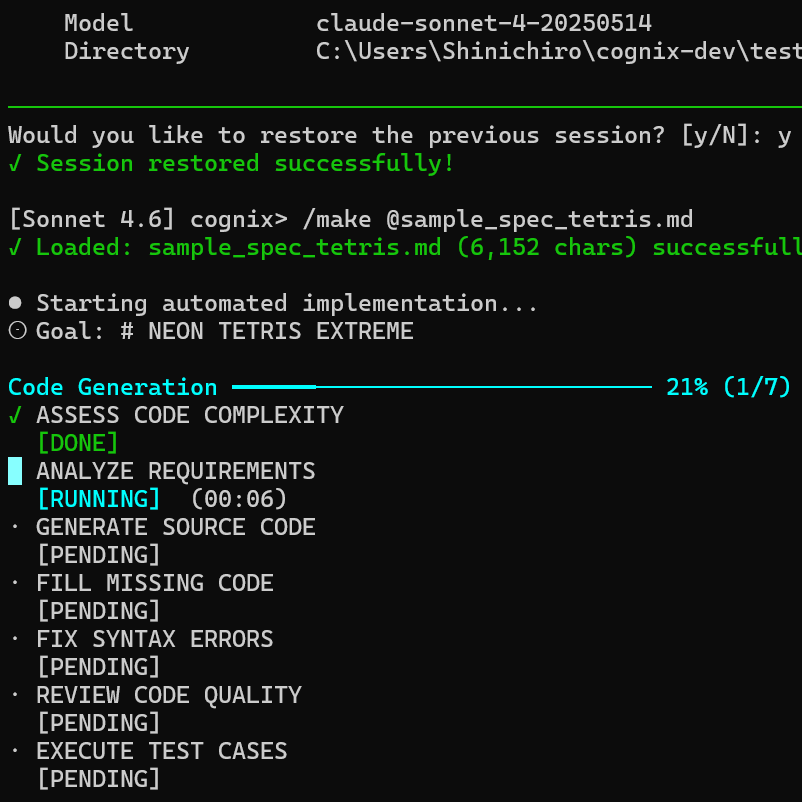Click the model name claude-sonnet-4-20250514

[x=484, y=24]
